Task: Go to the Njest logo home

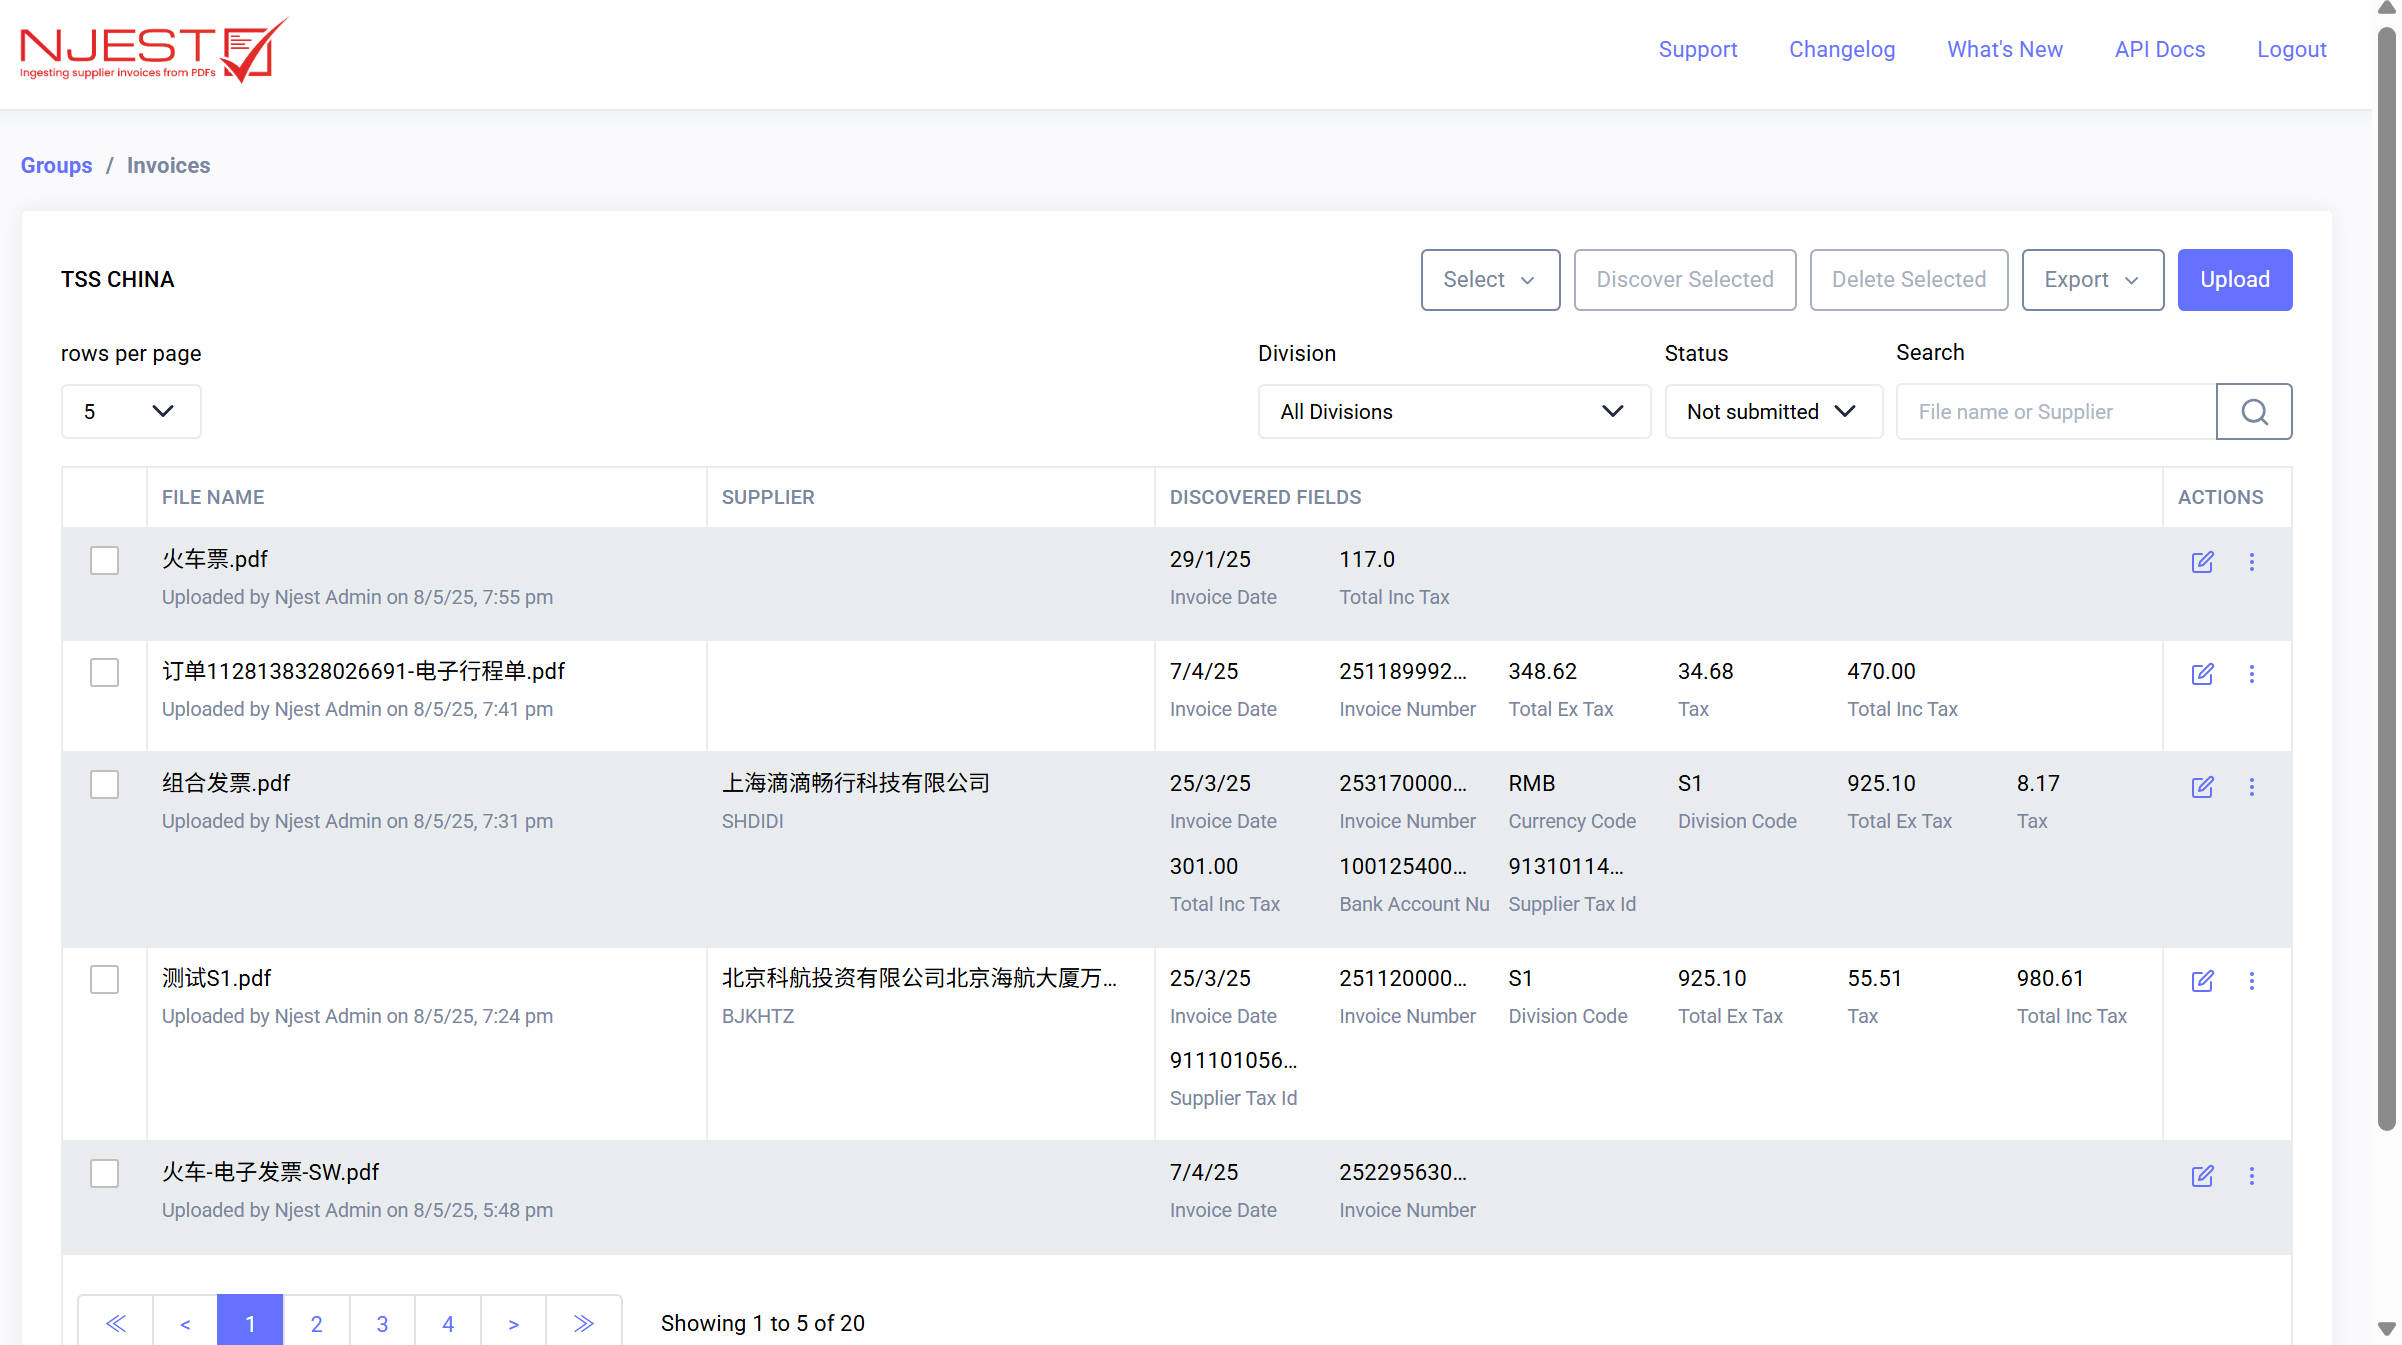Action: click(x=154, y=50)
